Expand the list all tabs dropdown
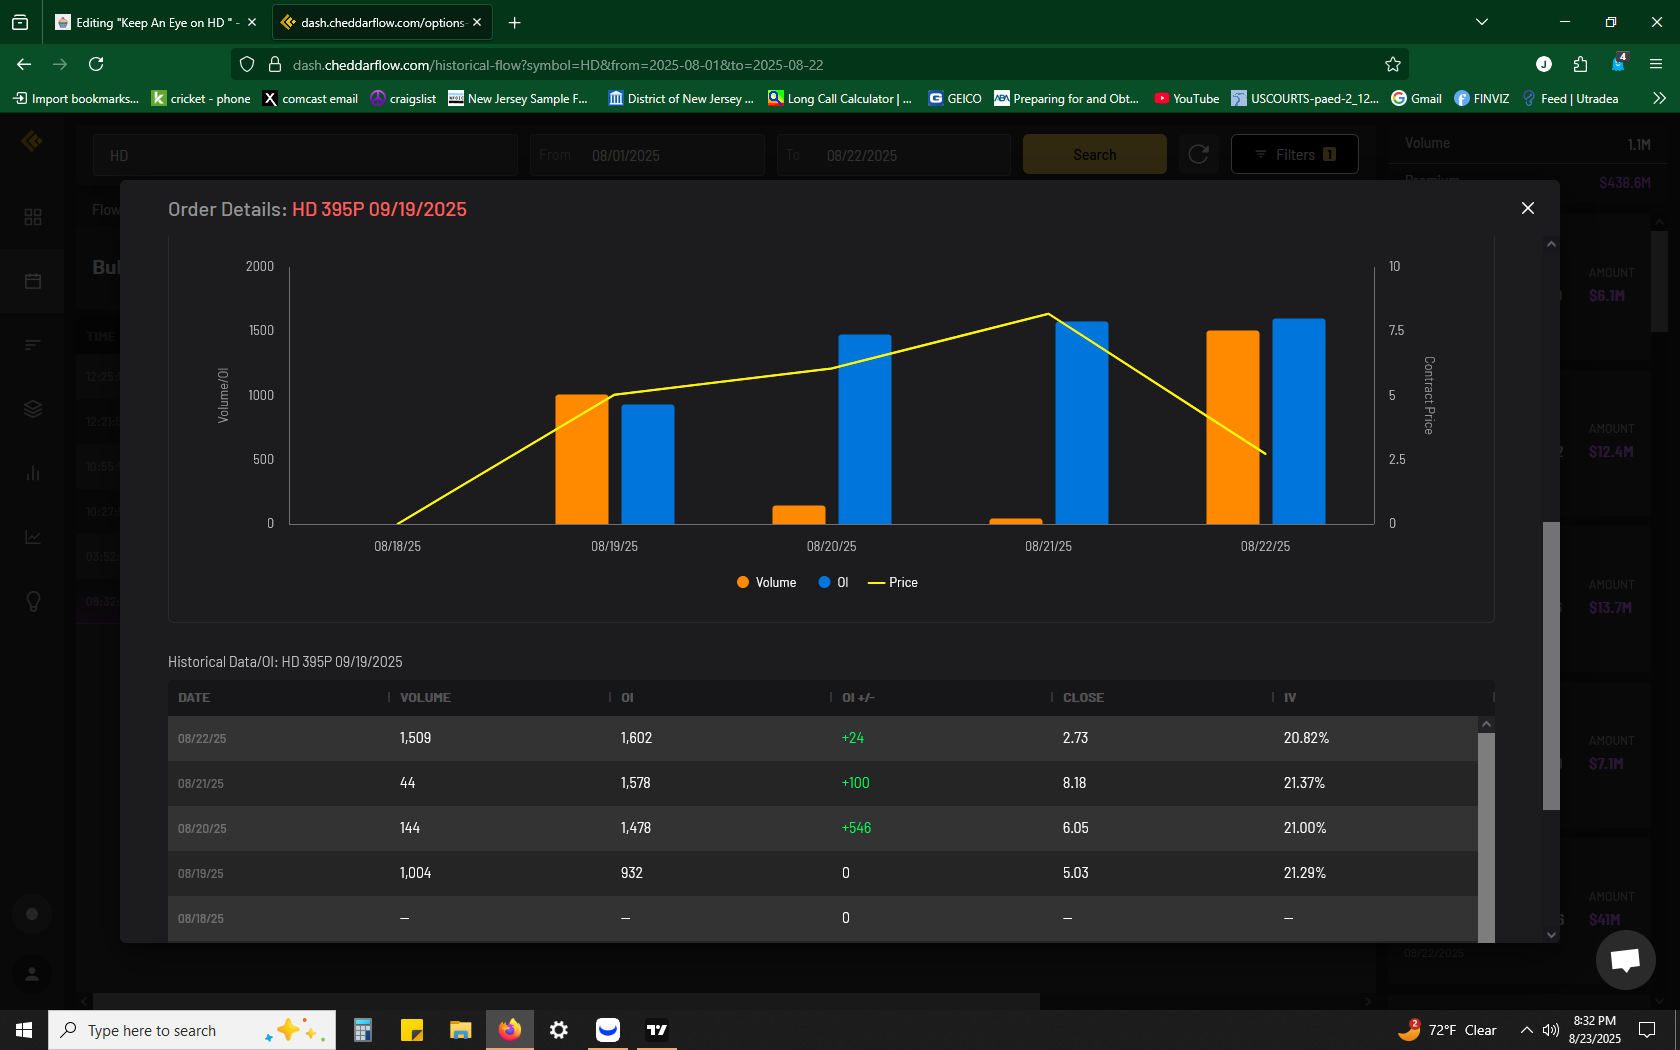 click(1482, 22)
